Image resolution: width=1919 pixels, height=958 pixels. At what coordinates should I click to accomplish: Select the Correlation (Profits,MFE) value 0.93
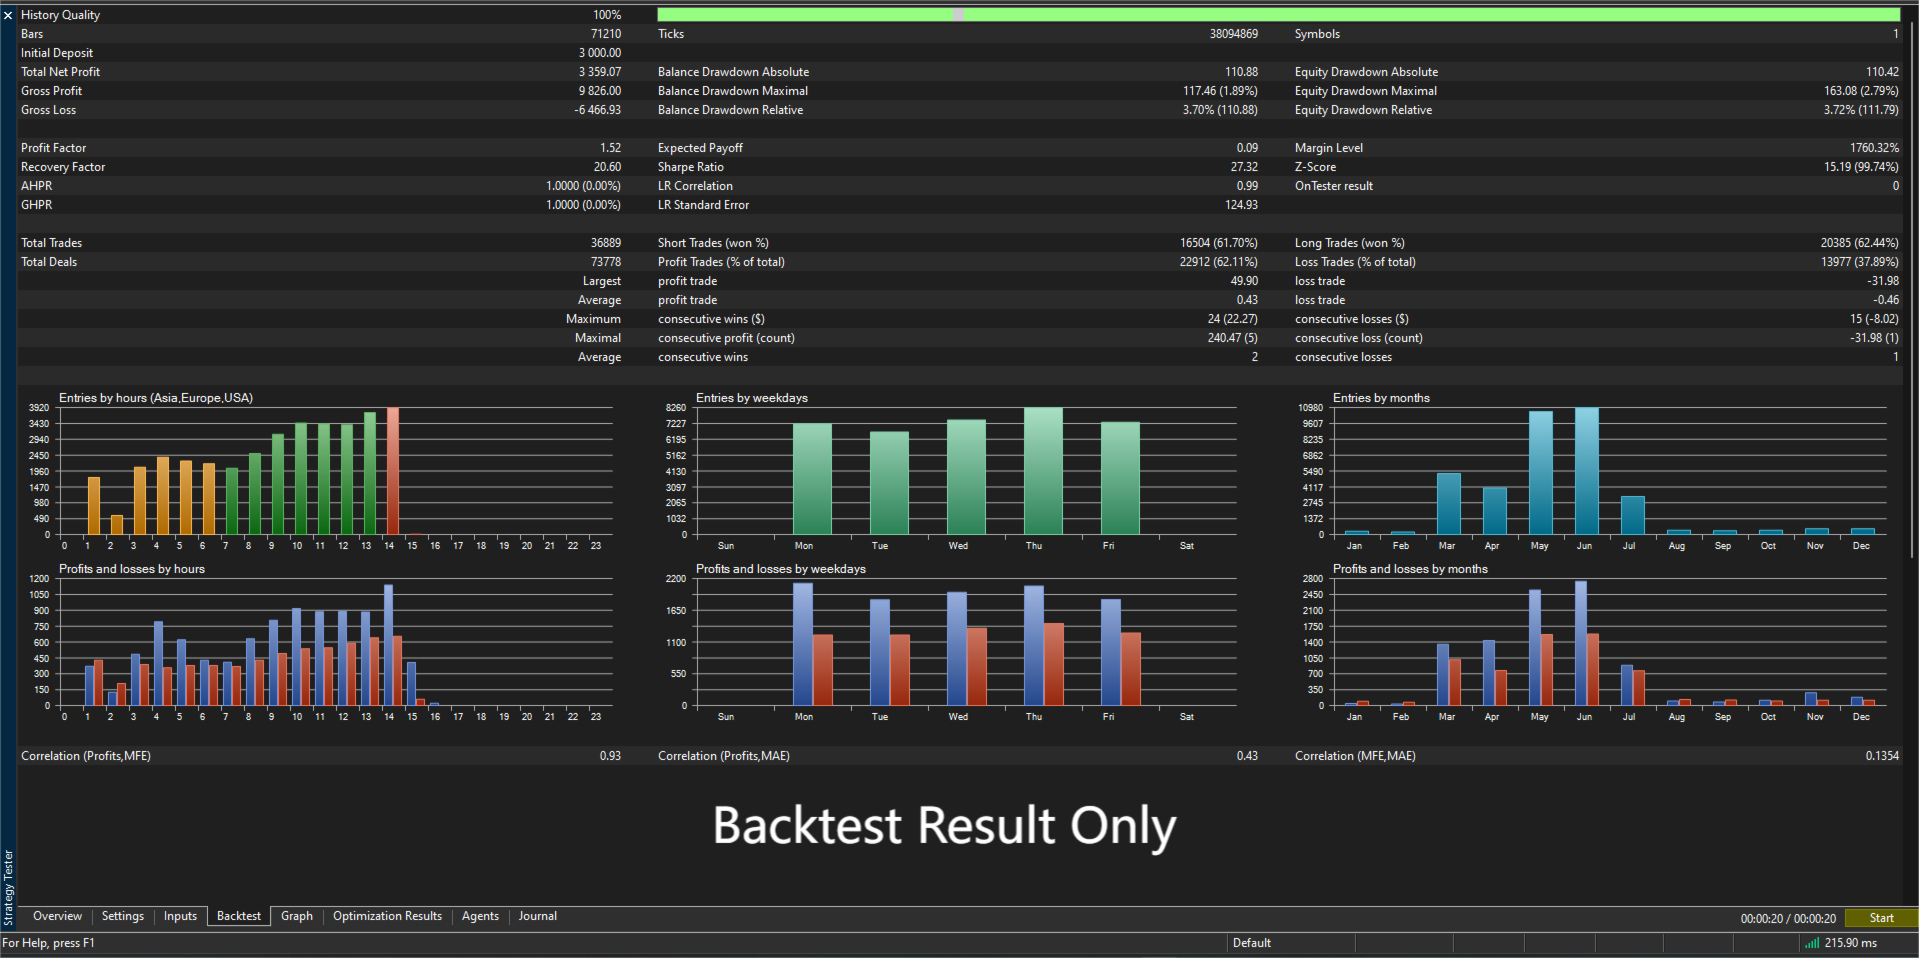(x=610, y=756)
